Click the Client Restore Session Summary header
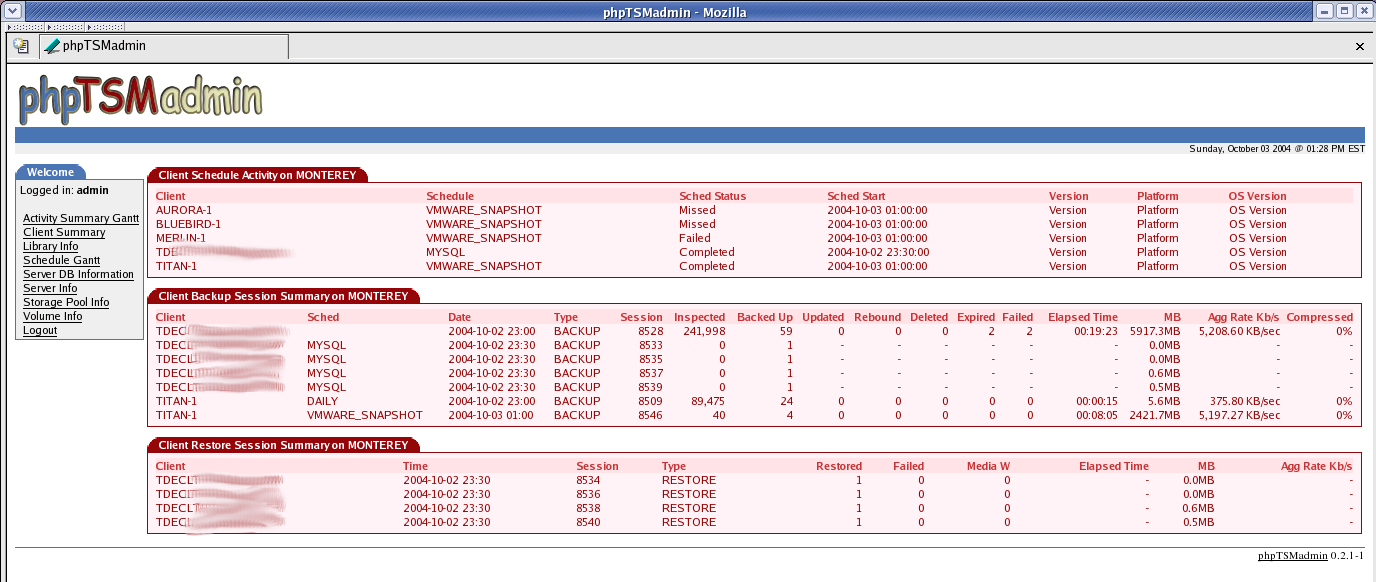Screen dimensions: 1376x582 pyautogui.click(x=283, y=445)
